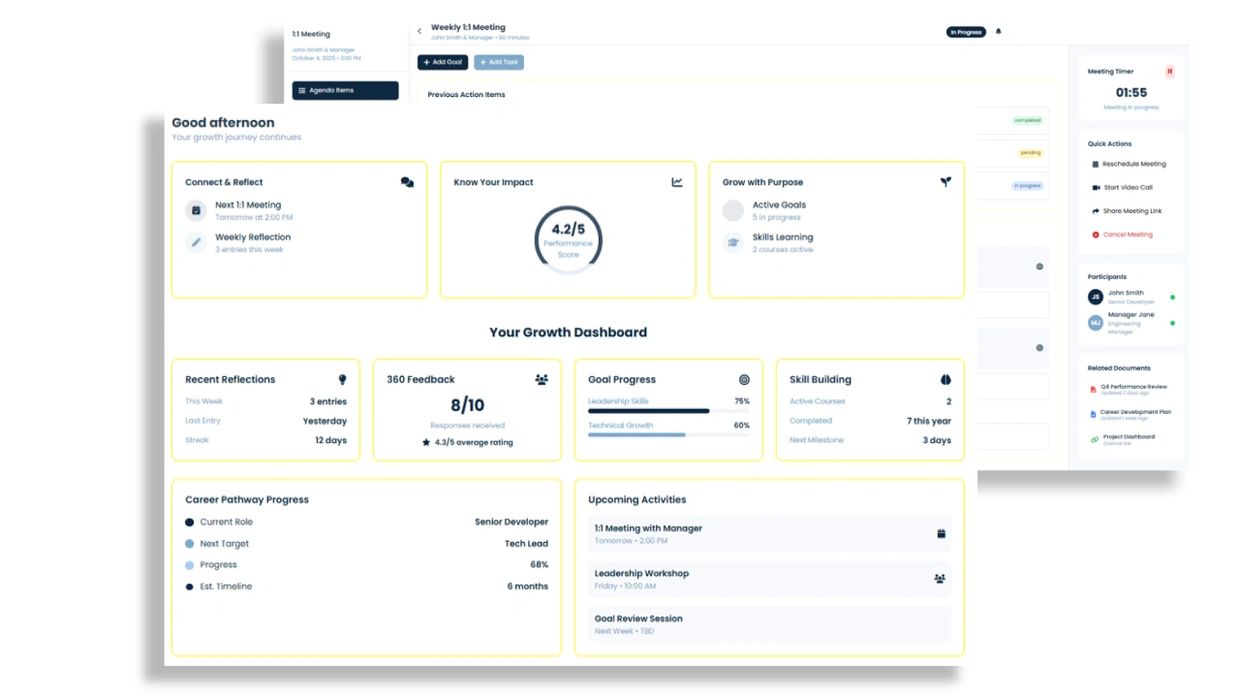The height and width of the screenshot is (698, 1240).
Task: Click the brain icon in Skill Building
Action: tap(945, 380)
